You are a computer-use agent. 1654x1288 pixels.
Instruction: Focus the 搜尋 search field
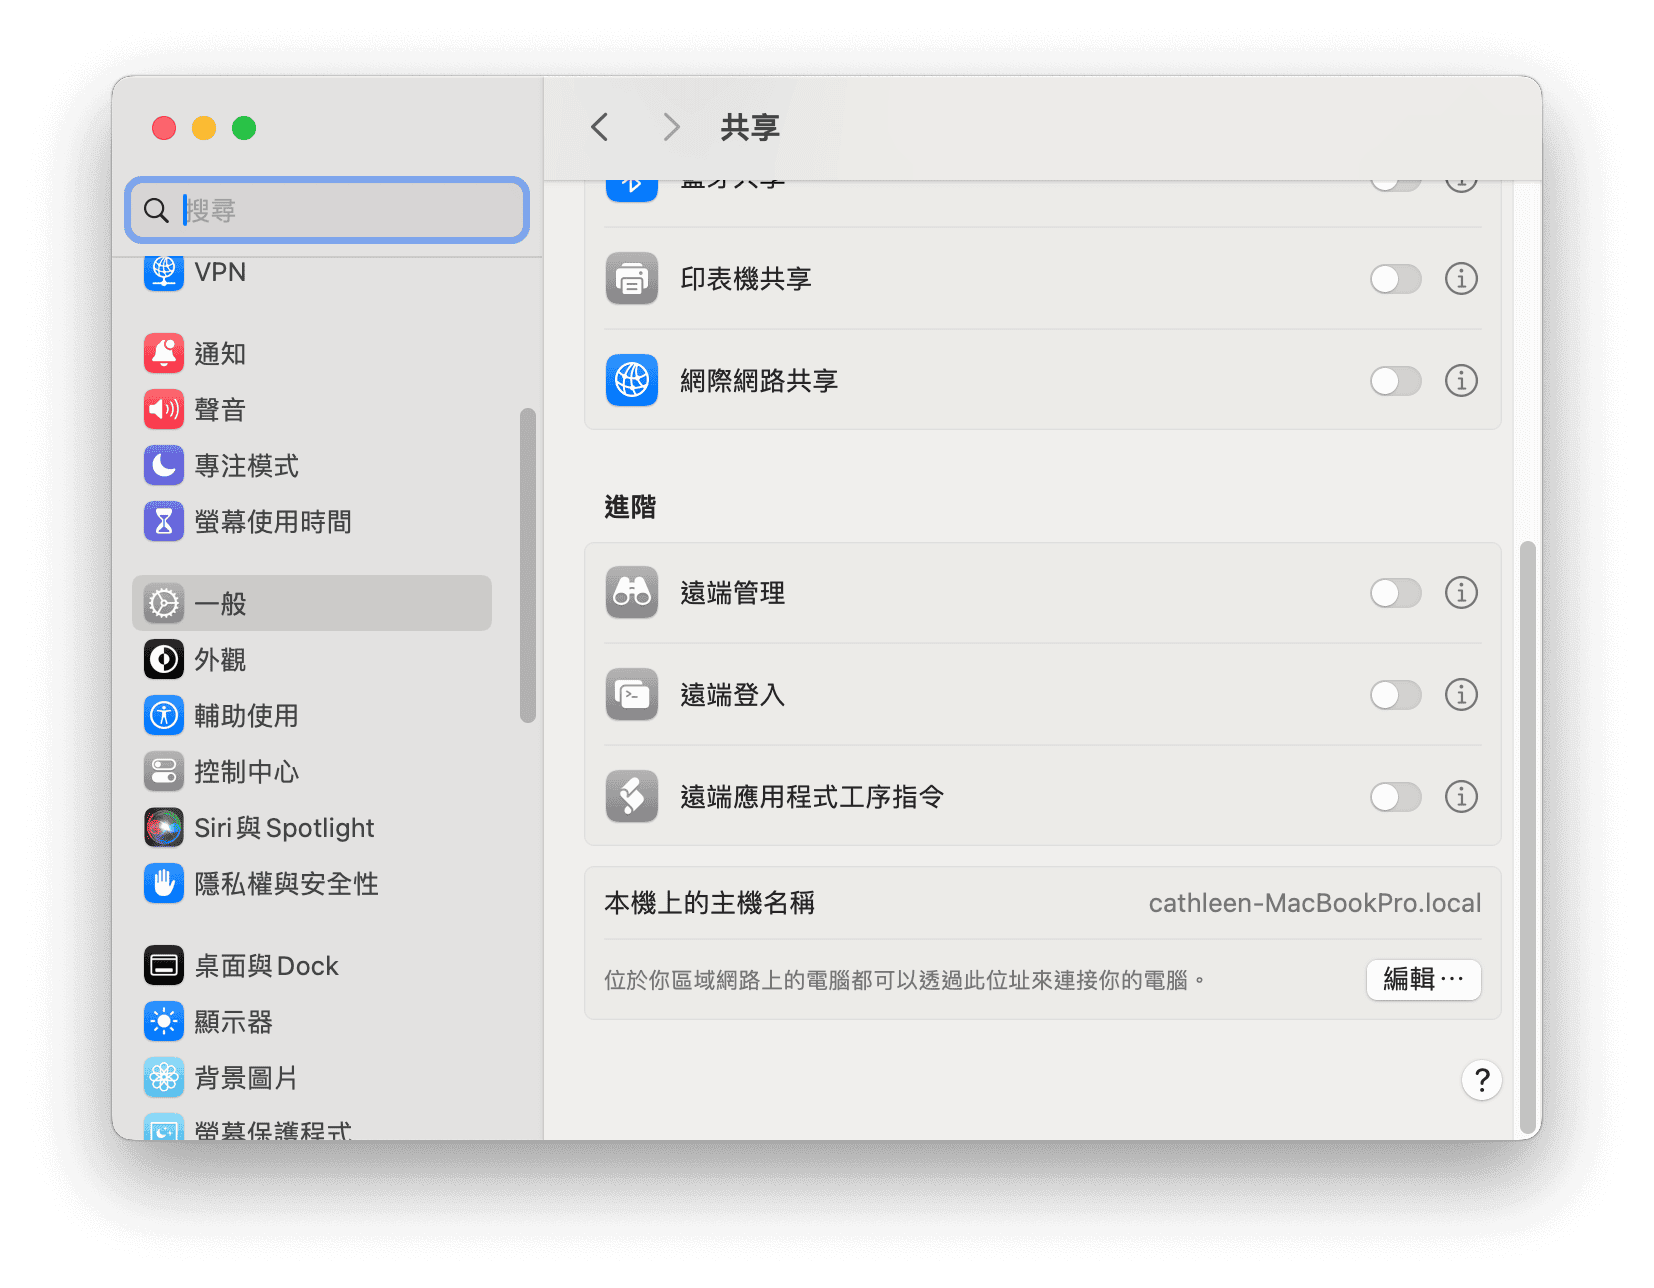327,210
